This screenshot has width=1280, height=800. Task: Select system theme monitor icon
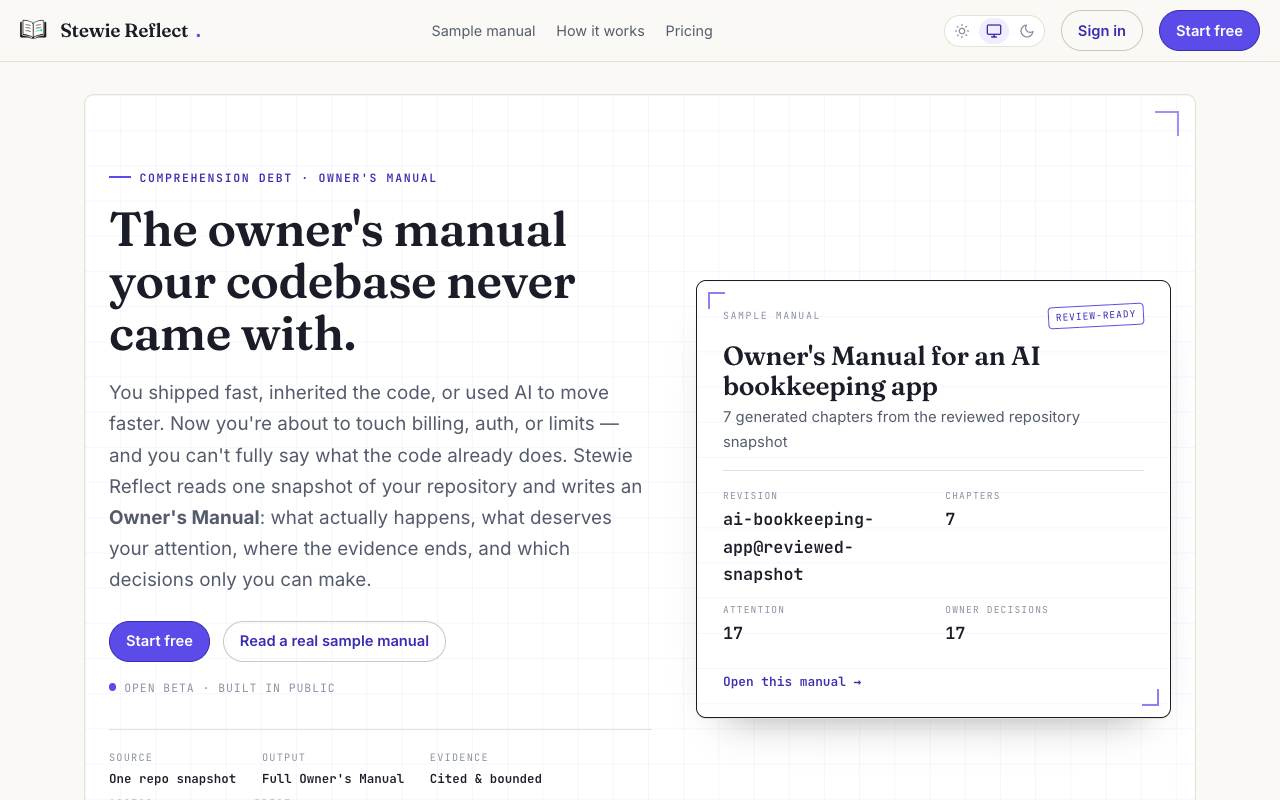pos(994,31)
